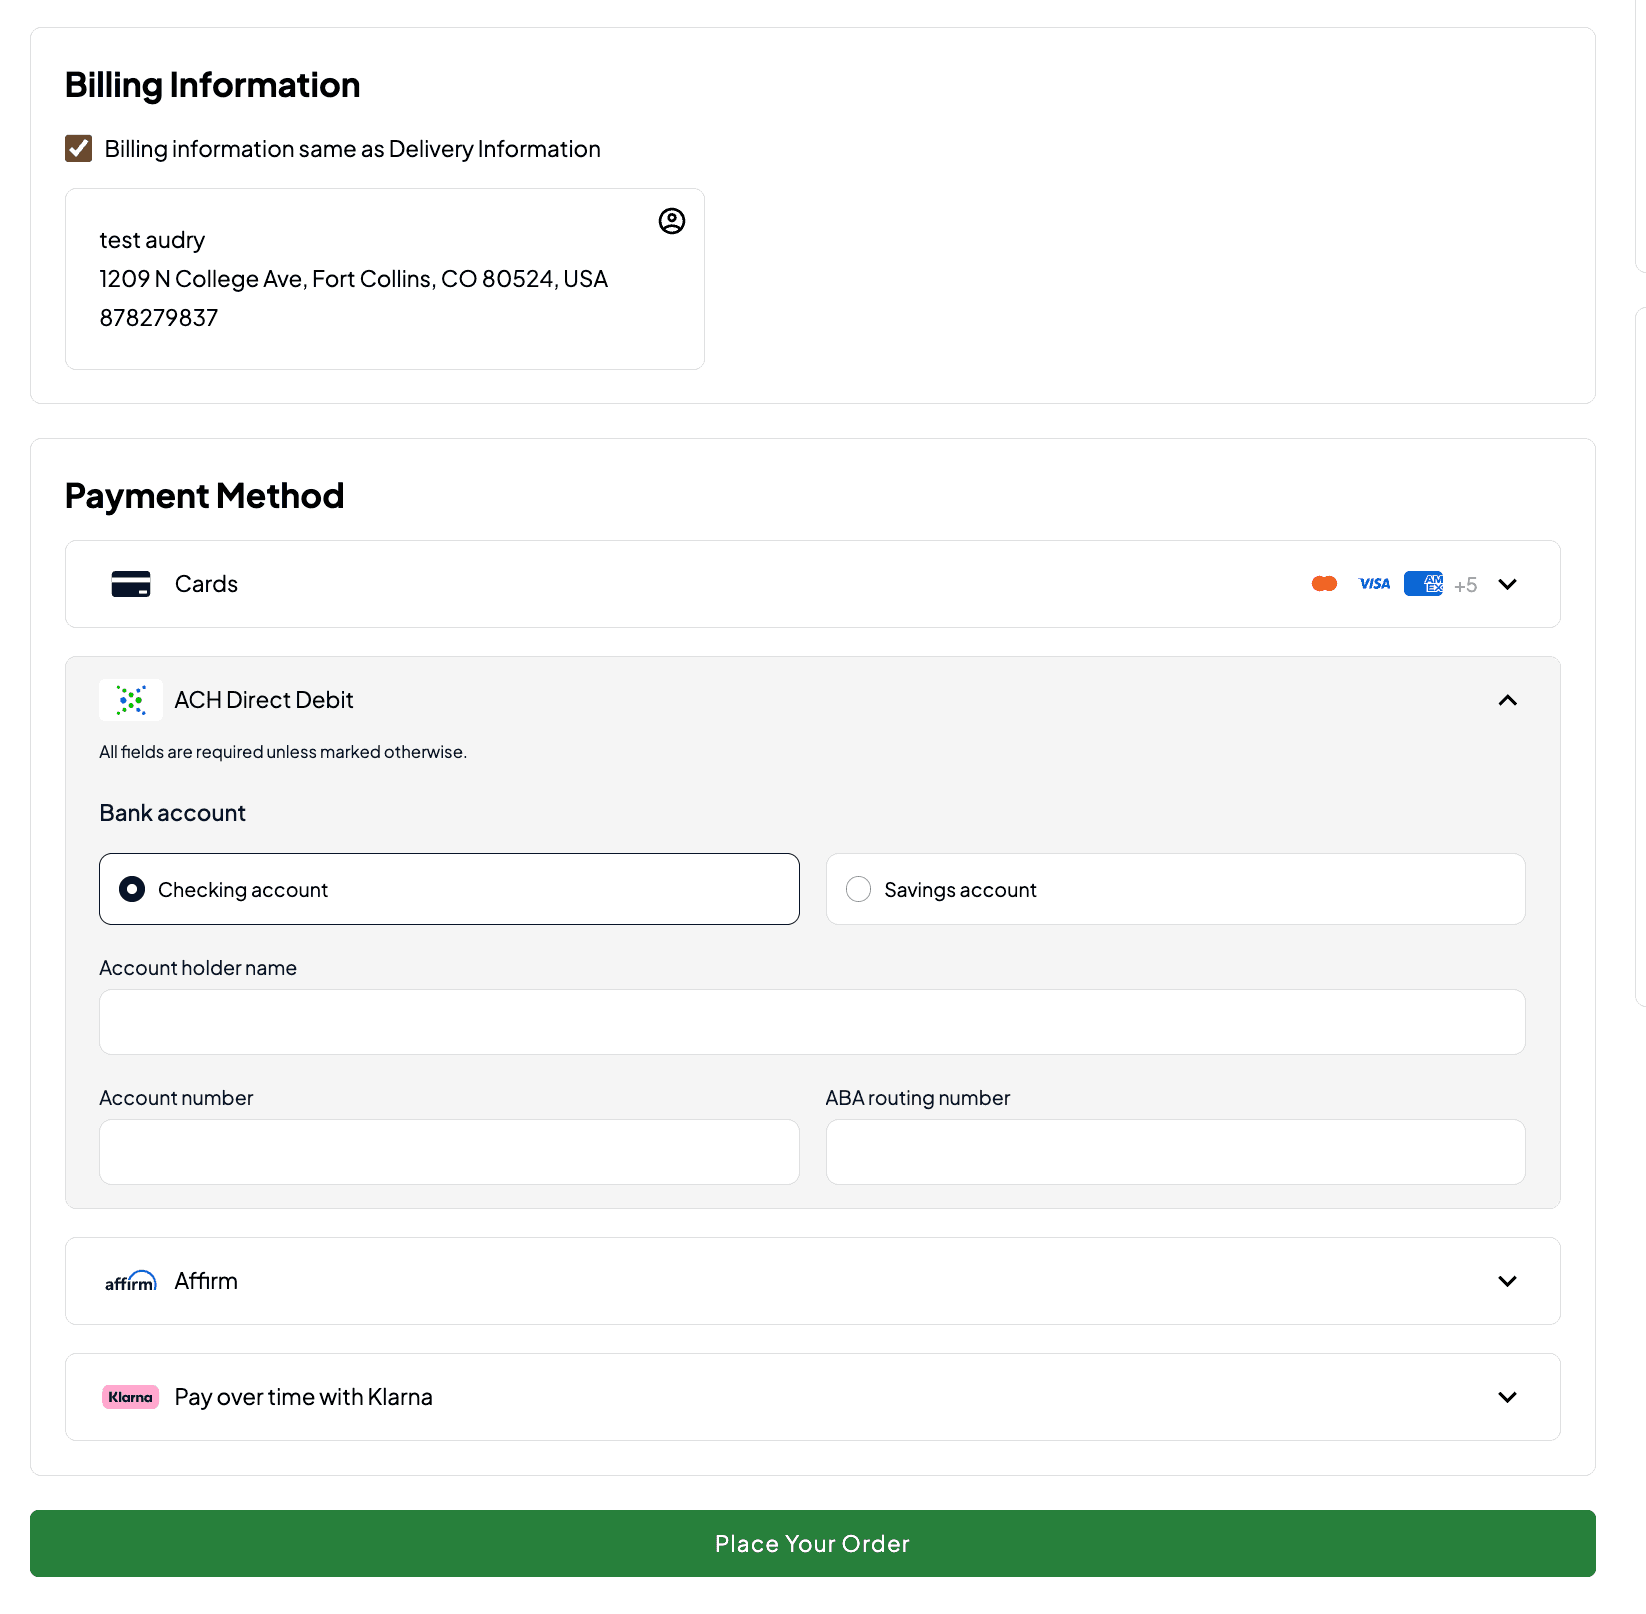This screenshot has height=1614, width=1646.
Task: Click the profile icon in address card
Action: [672, 221]
